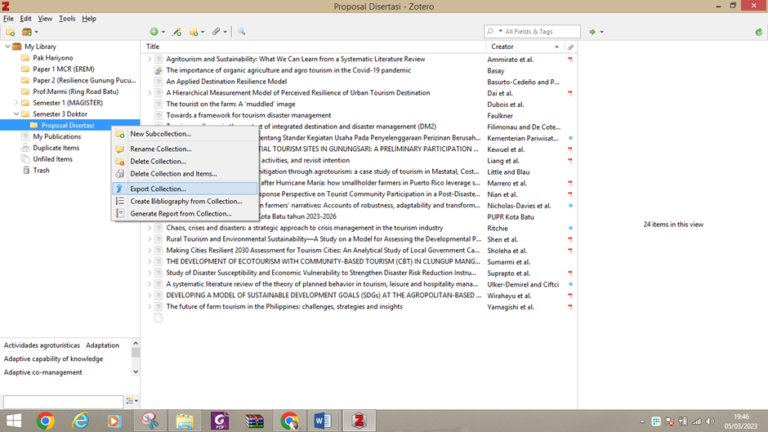Open Microsoft Word from the taskbar
The width and height of the screenshot is (768, 432).
[x=323, y=421]
